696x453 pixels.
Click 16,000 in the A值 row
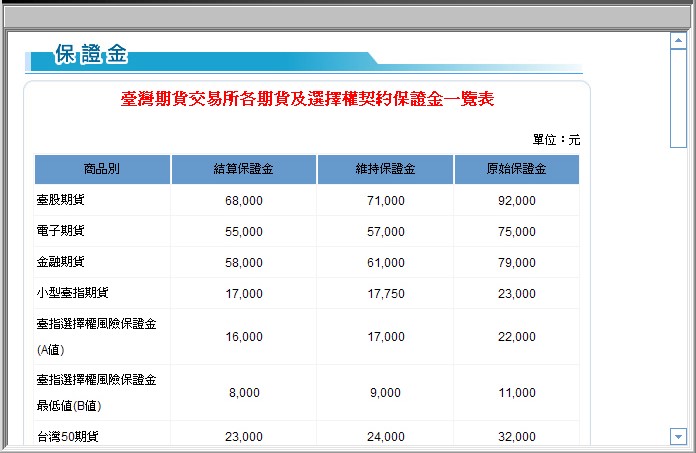coord(244,337)
